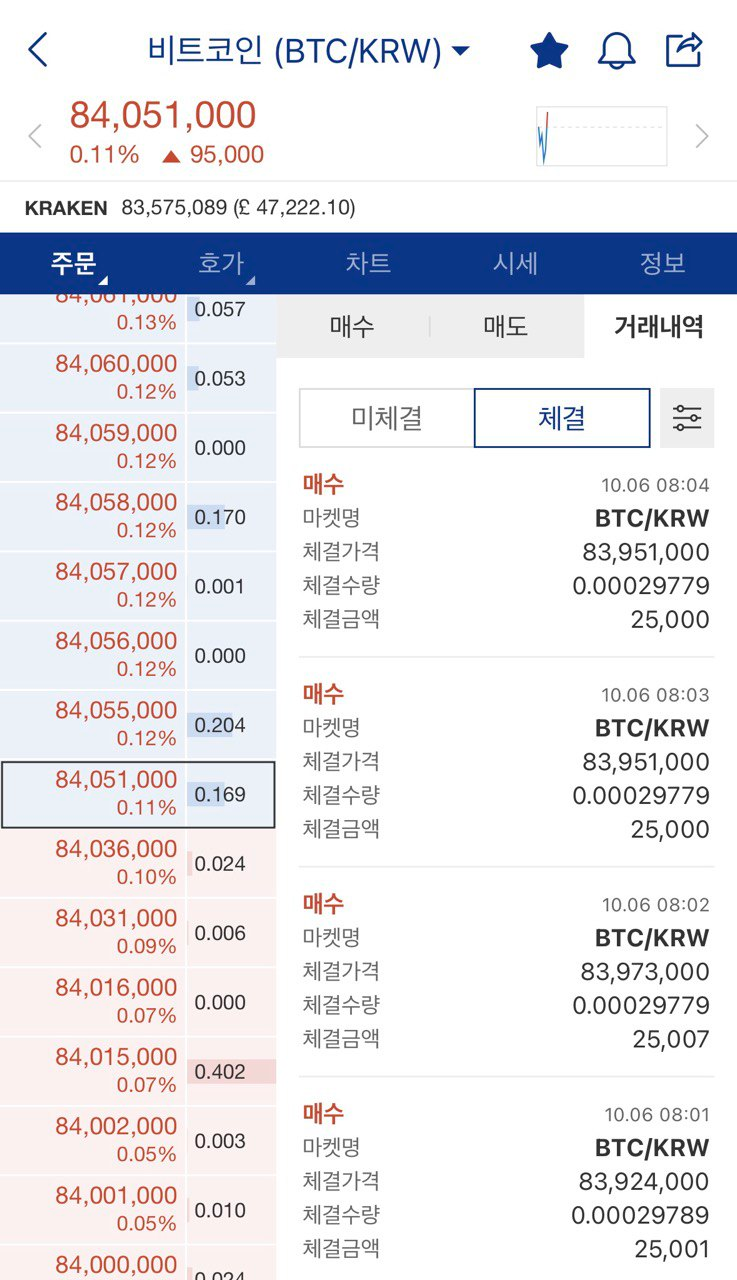Expand the 주문 tab dropdown triangle
This screenshot has height=1280, width=737.
point(102,280)
